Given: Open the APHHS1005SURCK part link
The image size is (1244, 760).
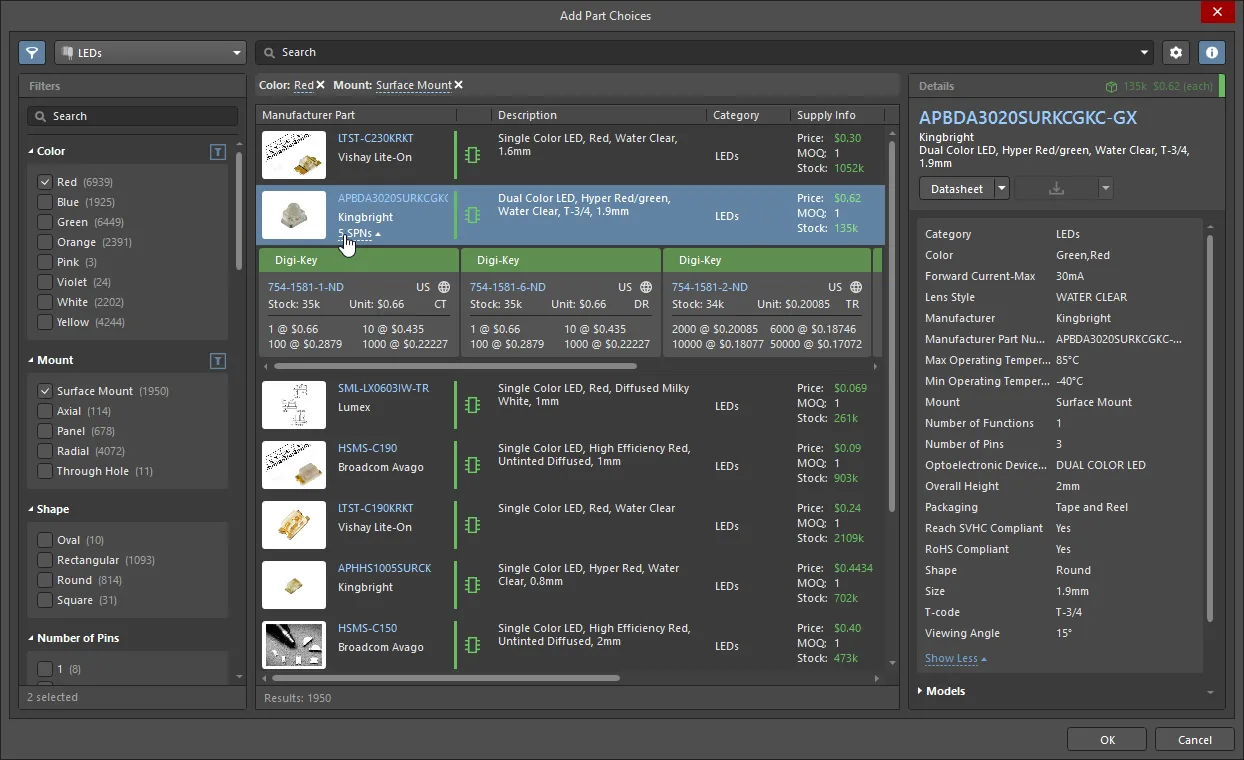Looking at the screenshot, I should click(385, 568).
